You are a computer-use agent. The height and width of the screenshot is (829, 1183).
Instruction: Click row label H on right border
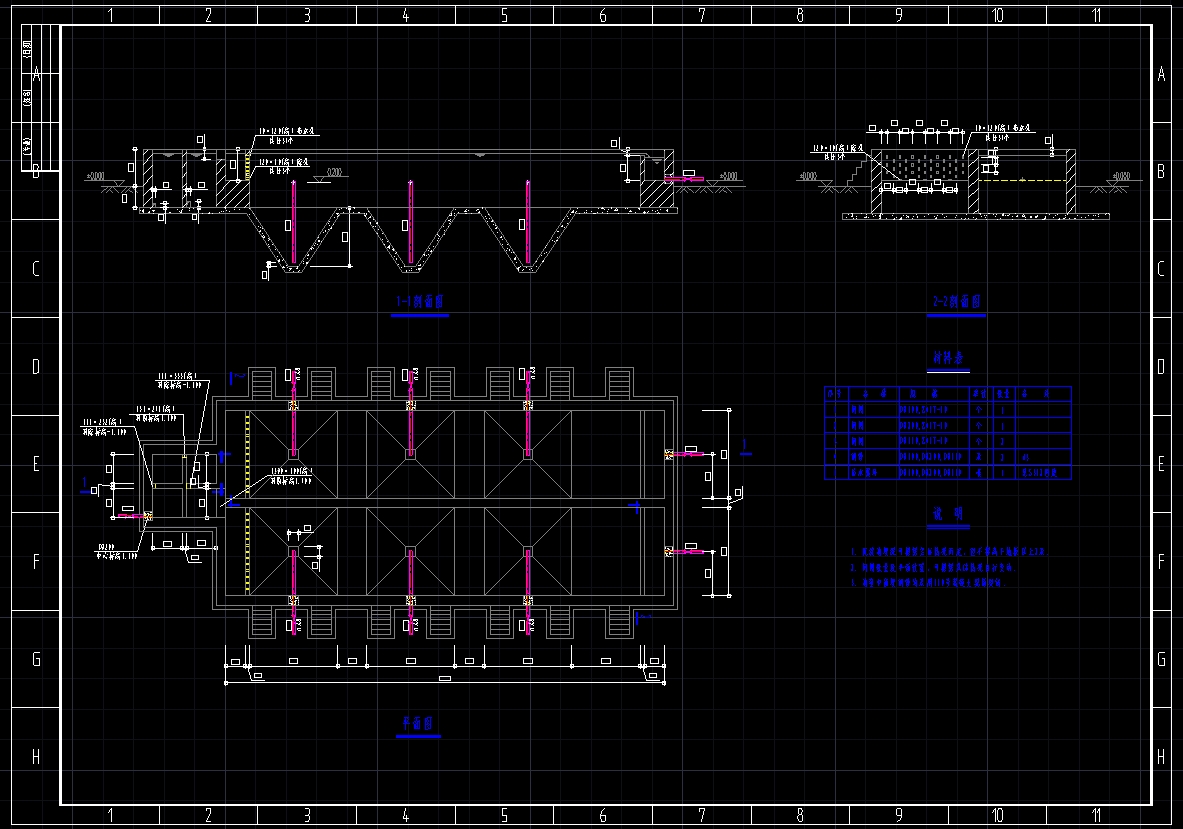(x=1161, y=757)
